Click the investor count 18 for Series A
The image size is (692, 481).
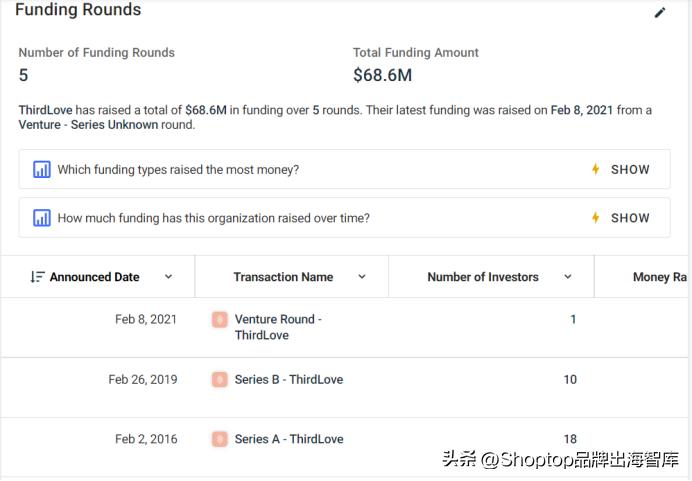570,439
